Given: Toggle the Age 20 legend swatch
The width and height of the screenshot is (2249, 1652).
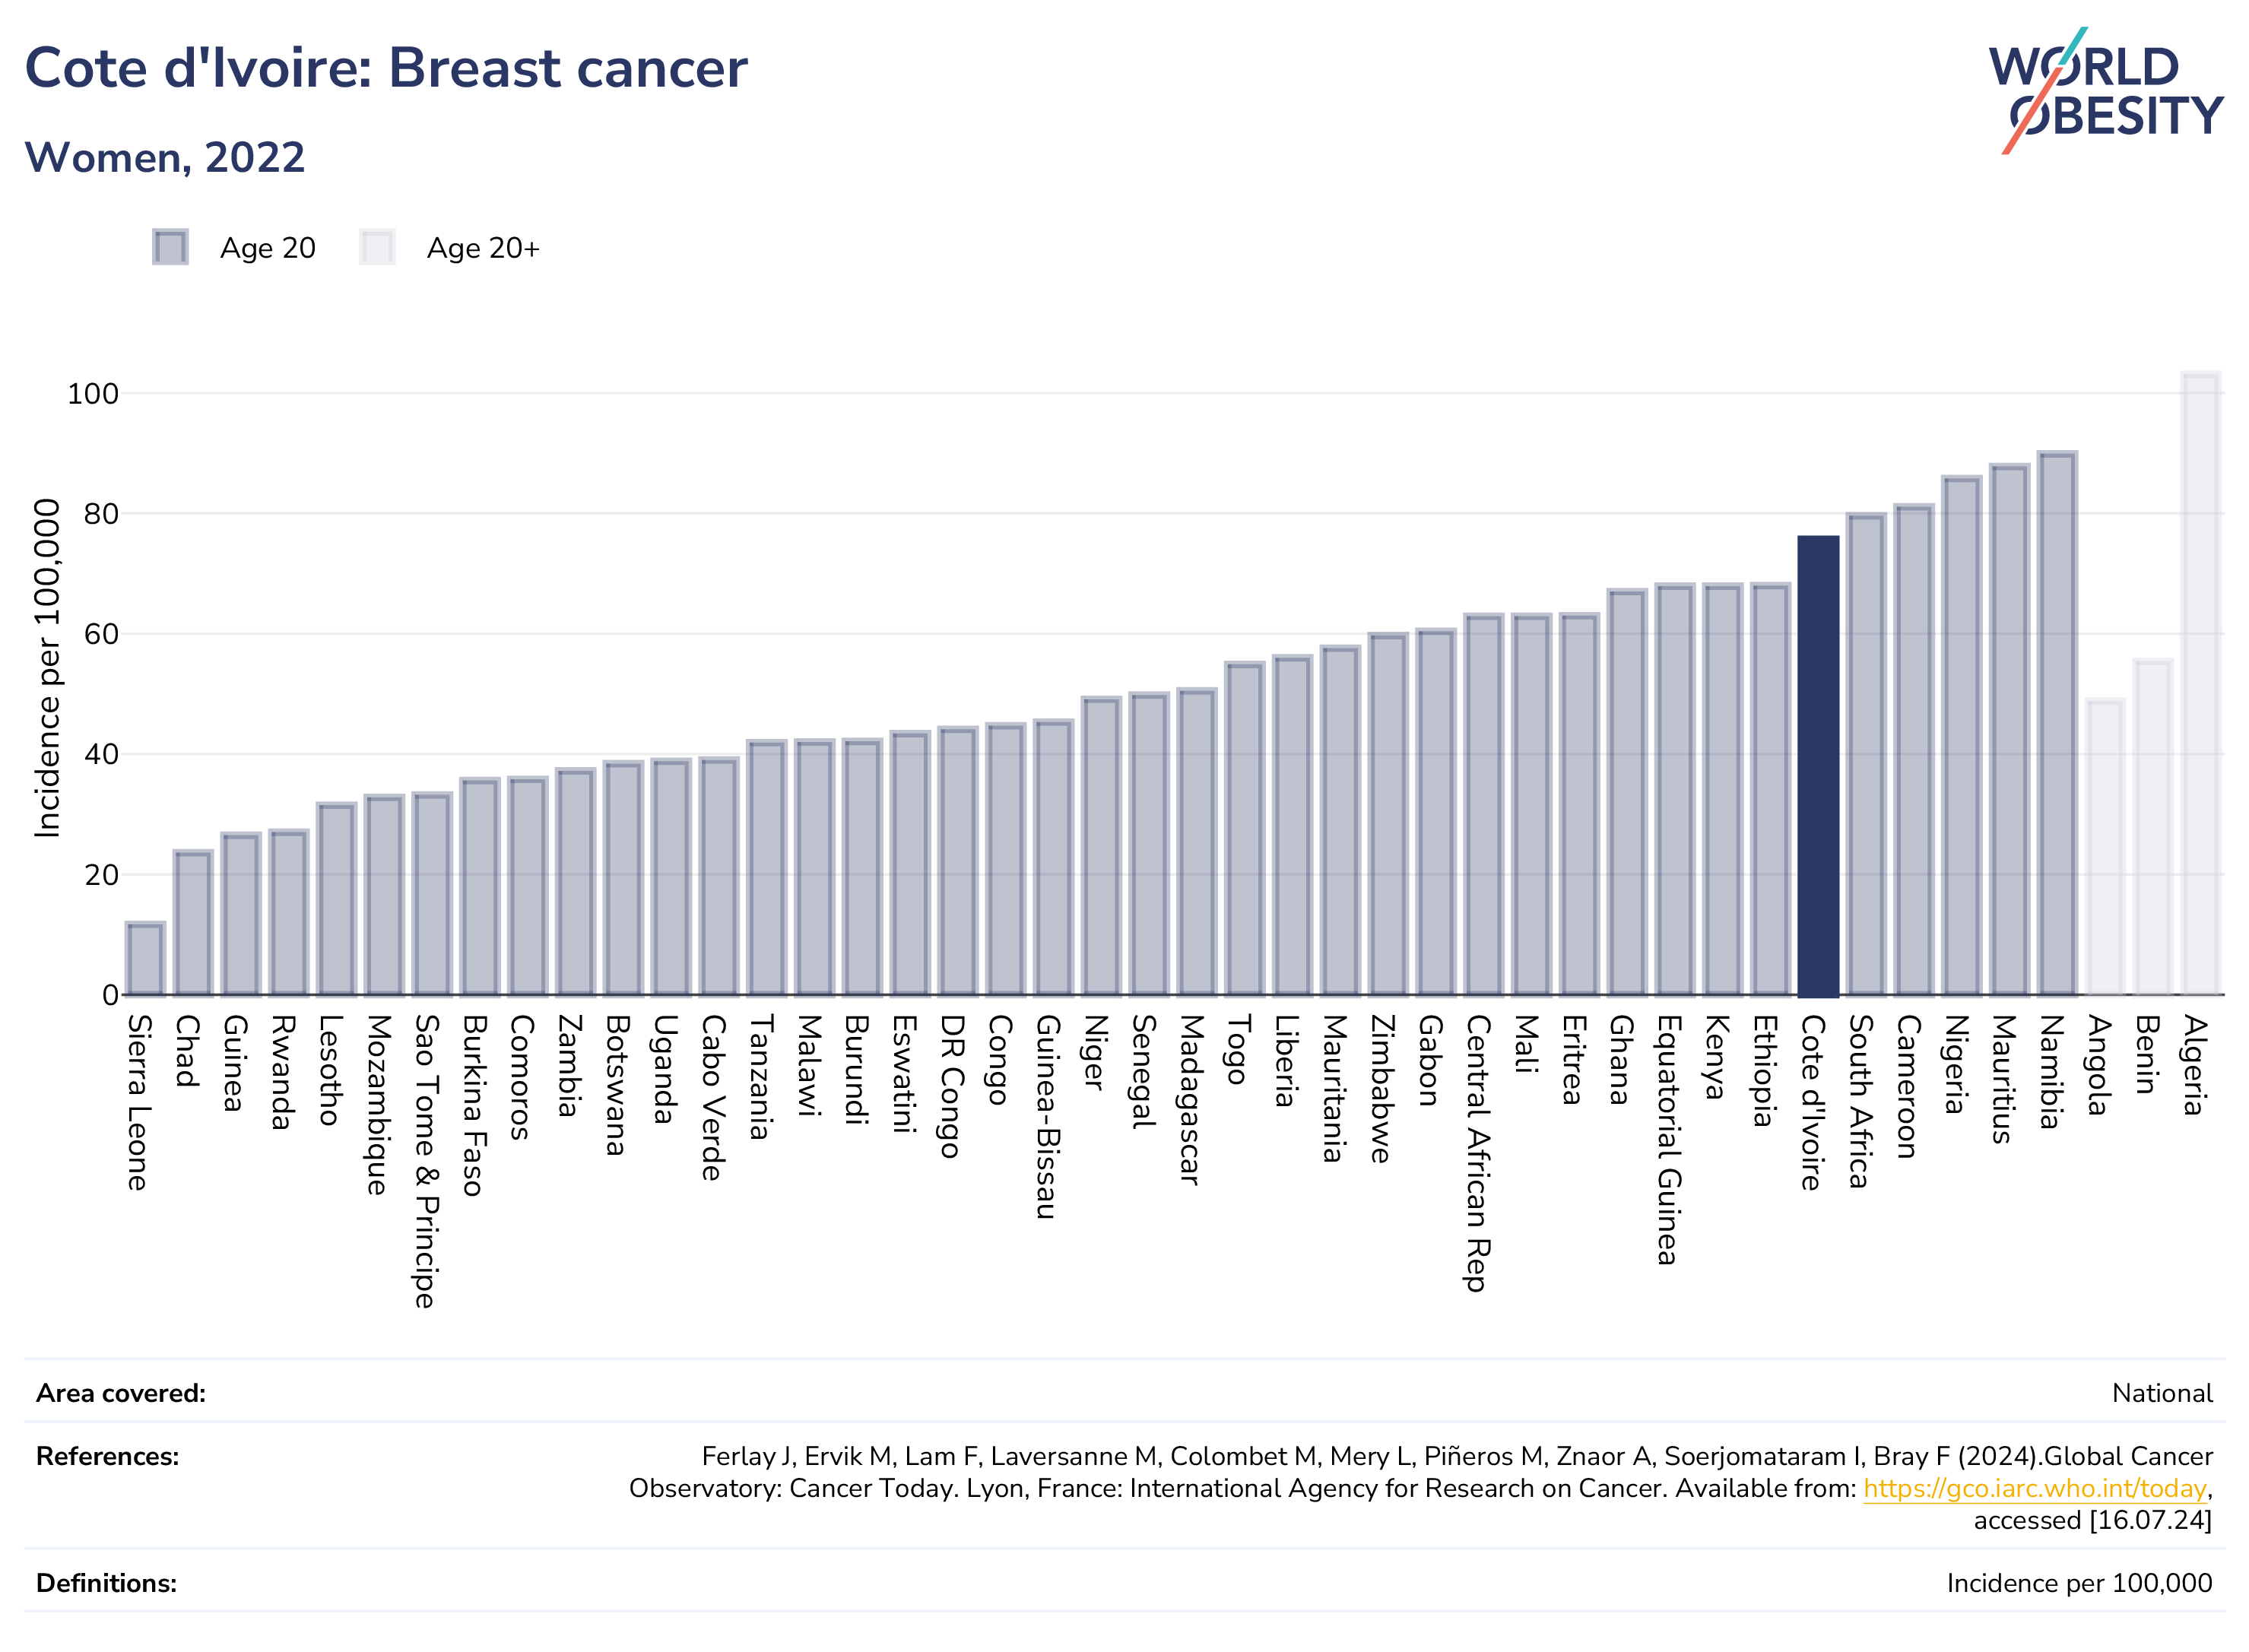Looking at the screenshot, I should coord(170,247).
